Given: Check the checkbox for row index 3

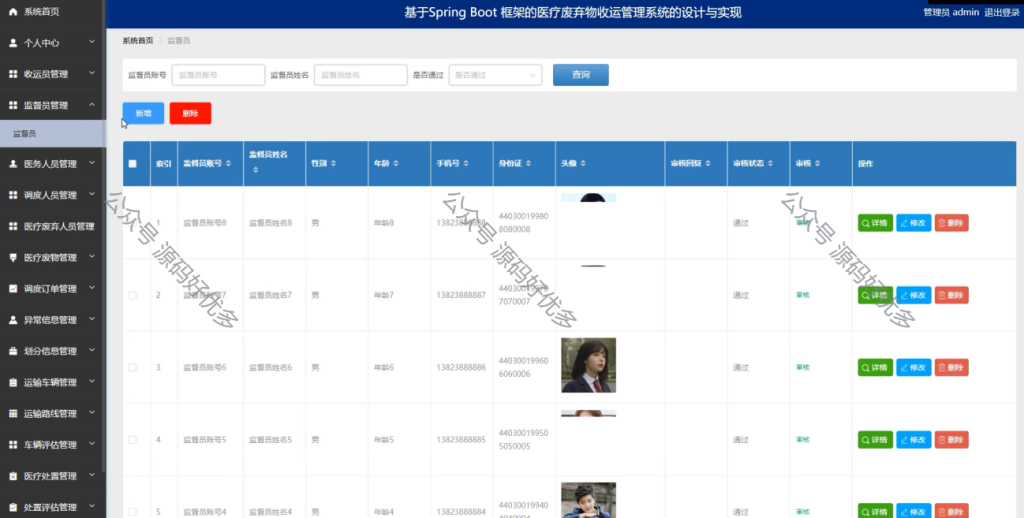Looking at the screenshot, I should (133, 368).
